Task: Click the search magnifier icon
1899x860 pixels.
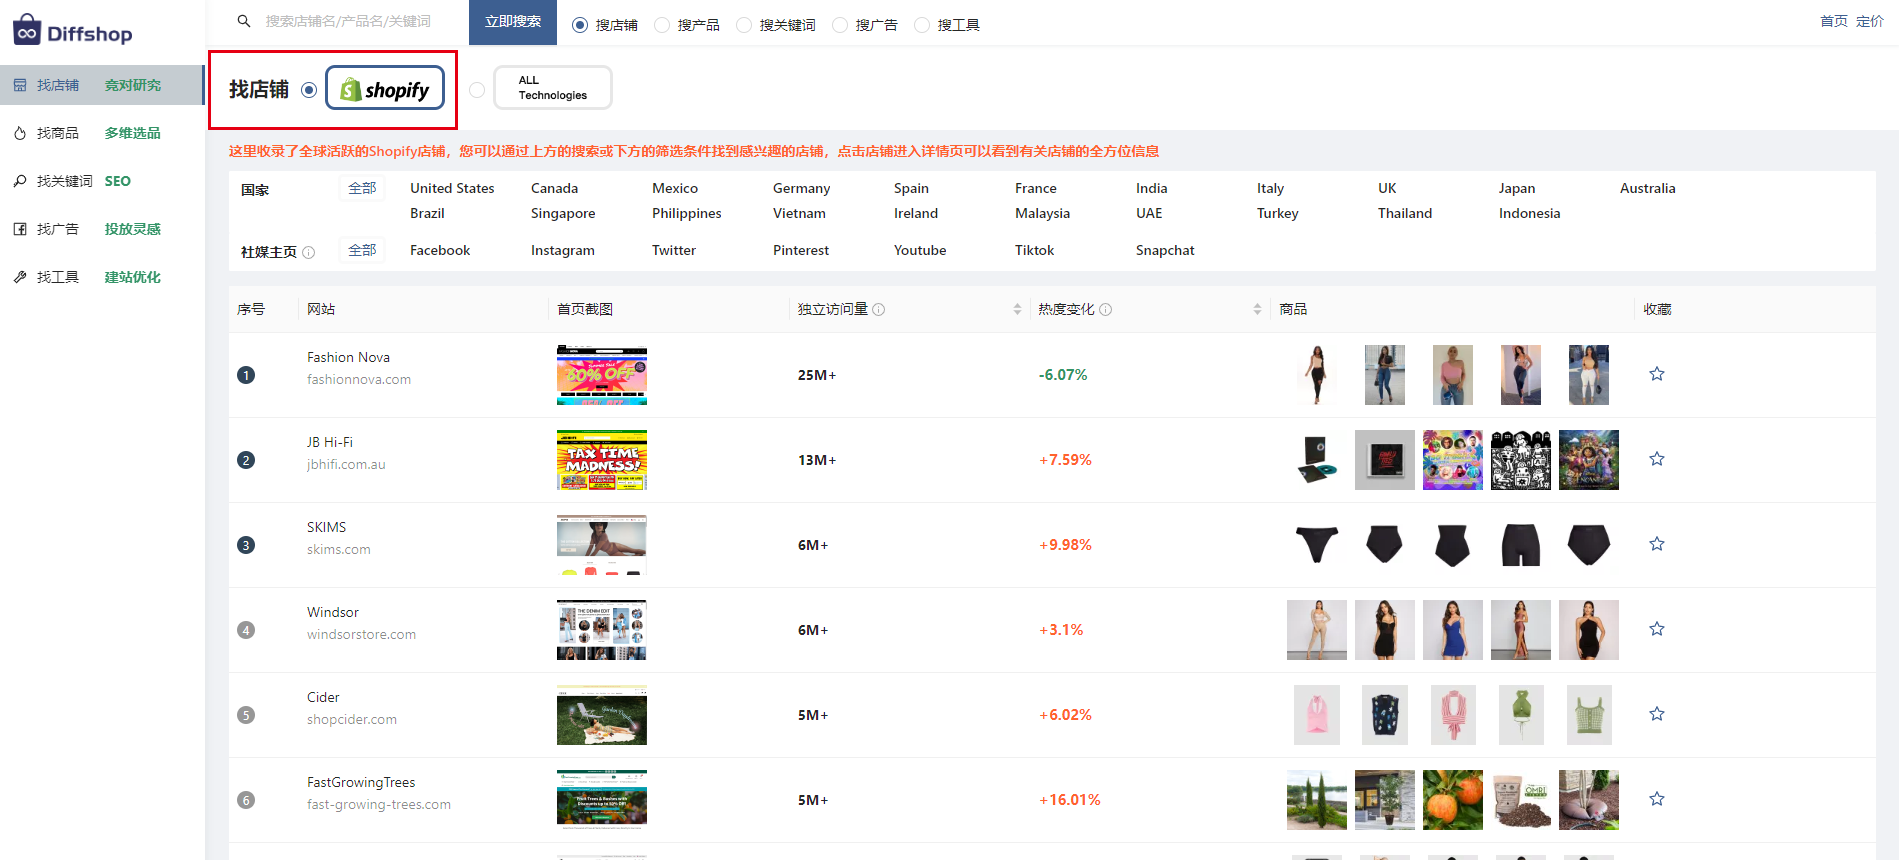Action: (244, 21)
